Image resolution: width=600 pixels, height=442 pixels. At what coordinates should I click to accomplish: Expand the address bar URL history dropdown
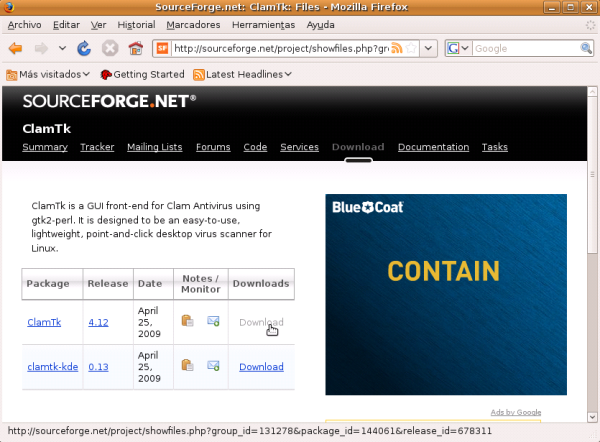pos(428,48)
